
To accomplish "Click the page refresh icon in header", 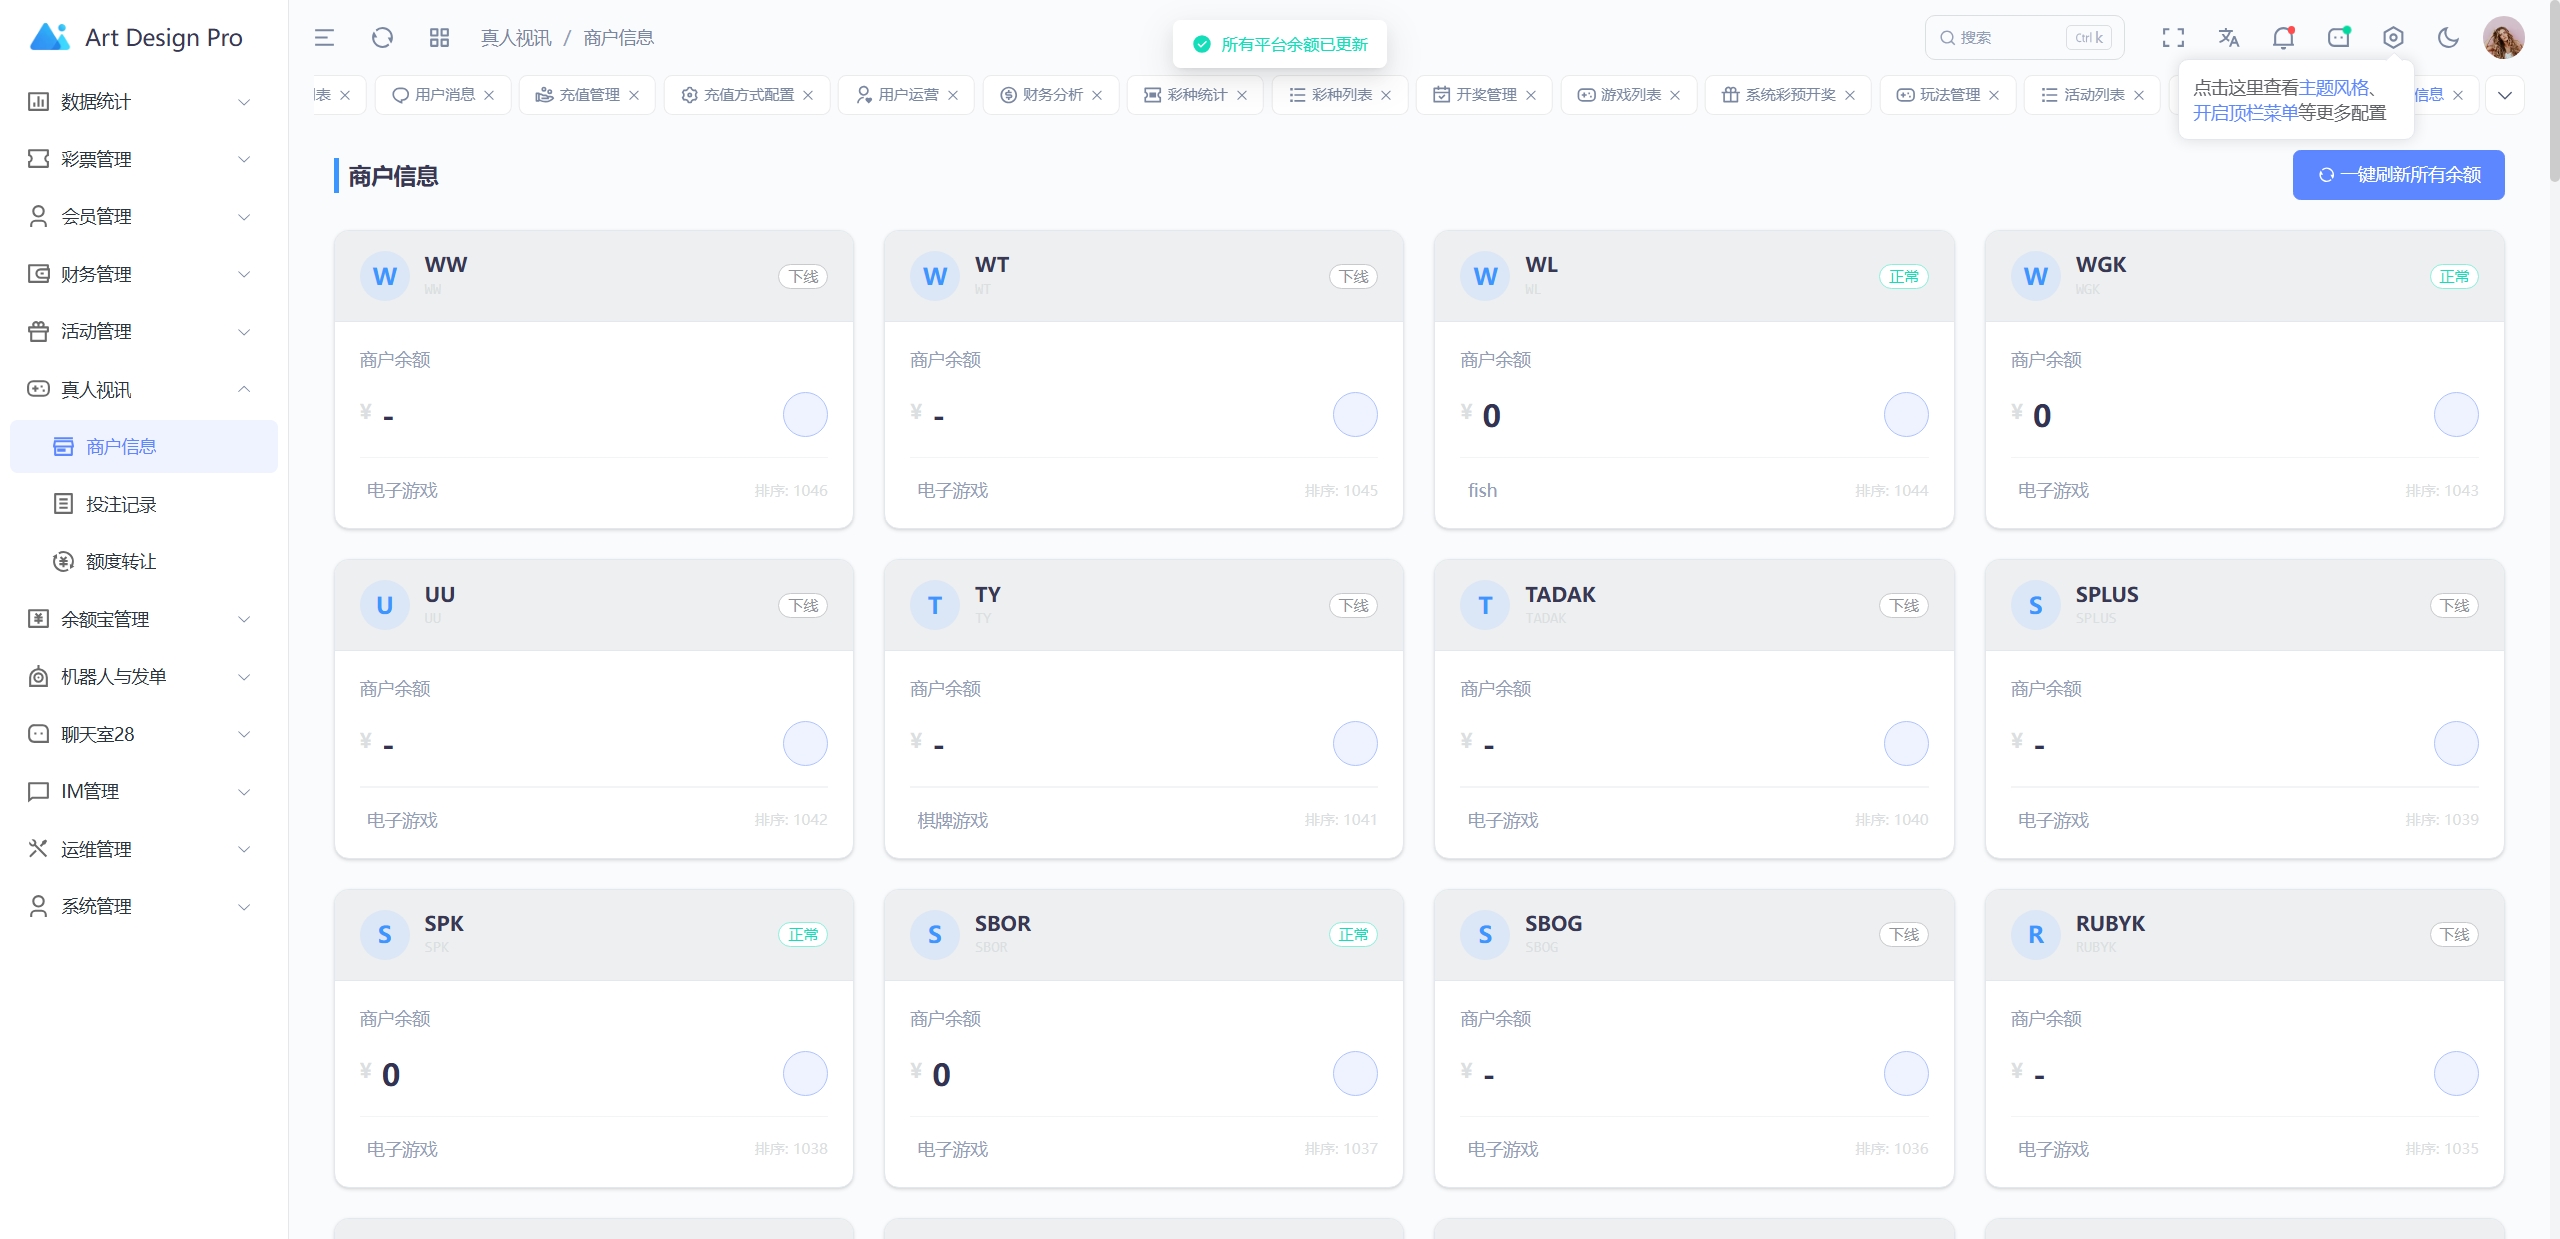I will (382, 38).
